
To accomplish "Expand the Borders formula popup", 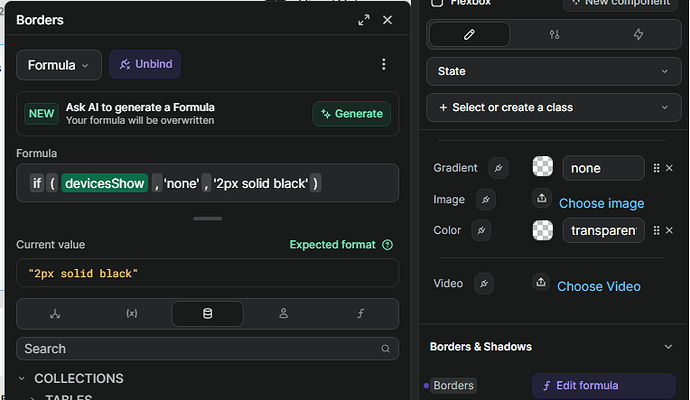I will 363,20.
